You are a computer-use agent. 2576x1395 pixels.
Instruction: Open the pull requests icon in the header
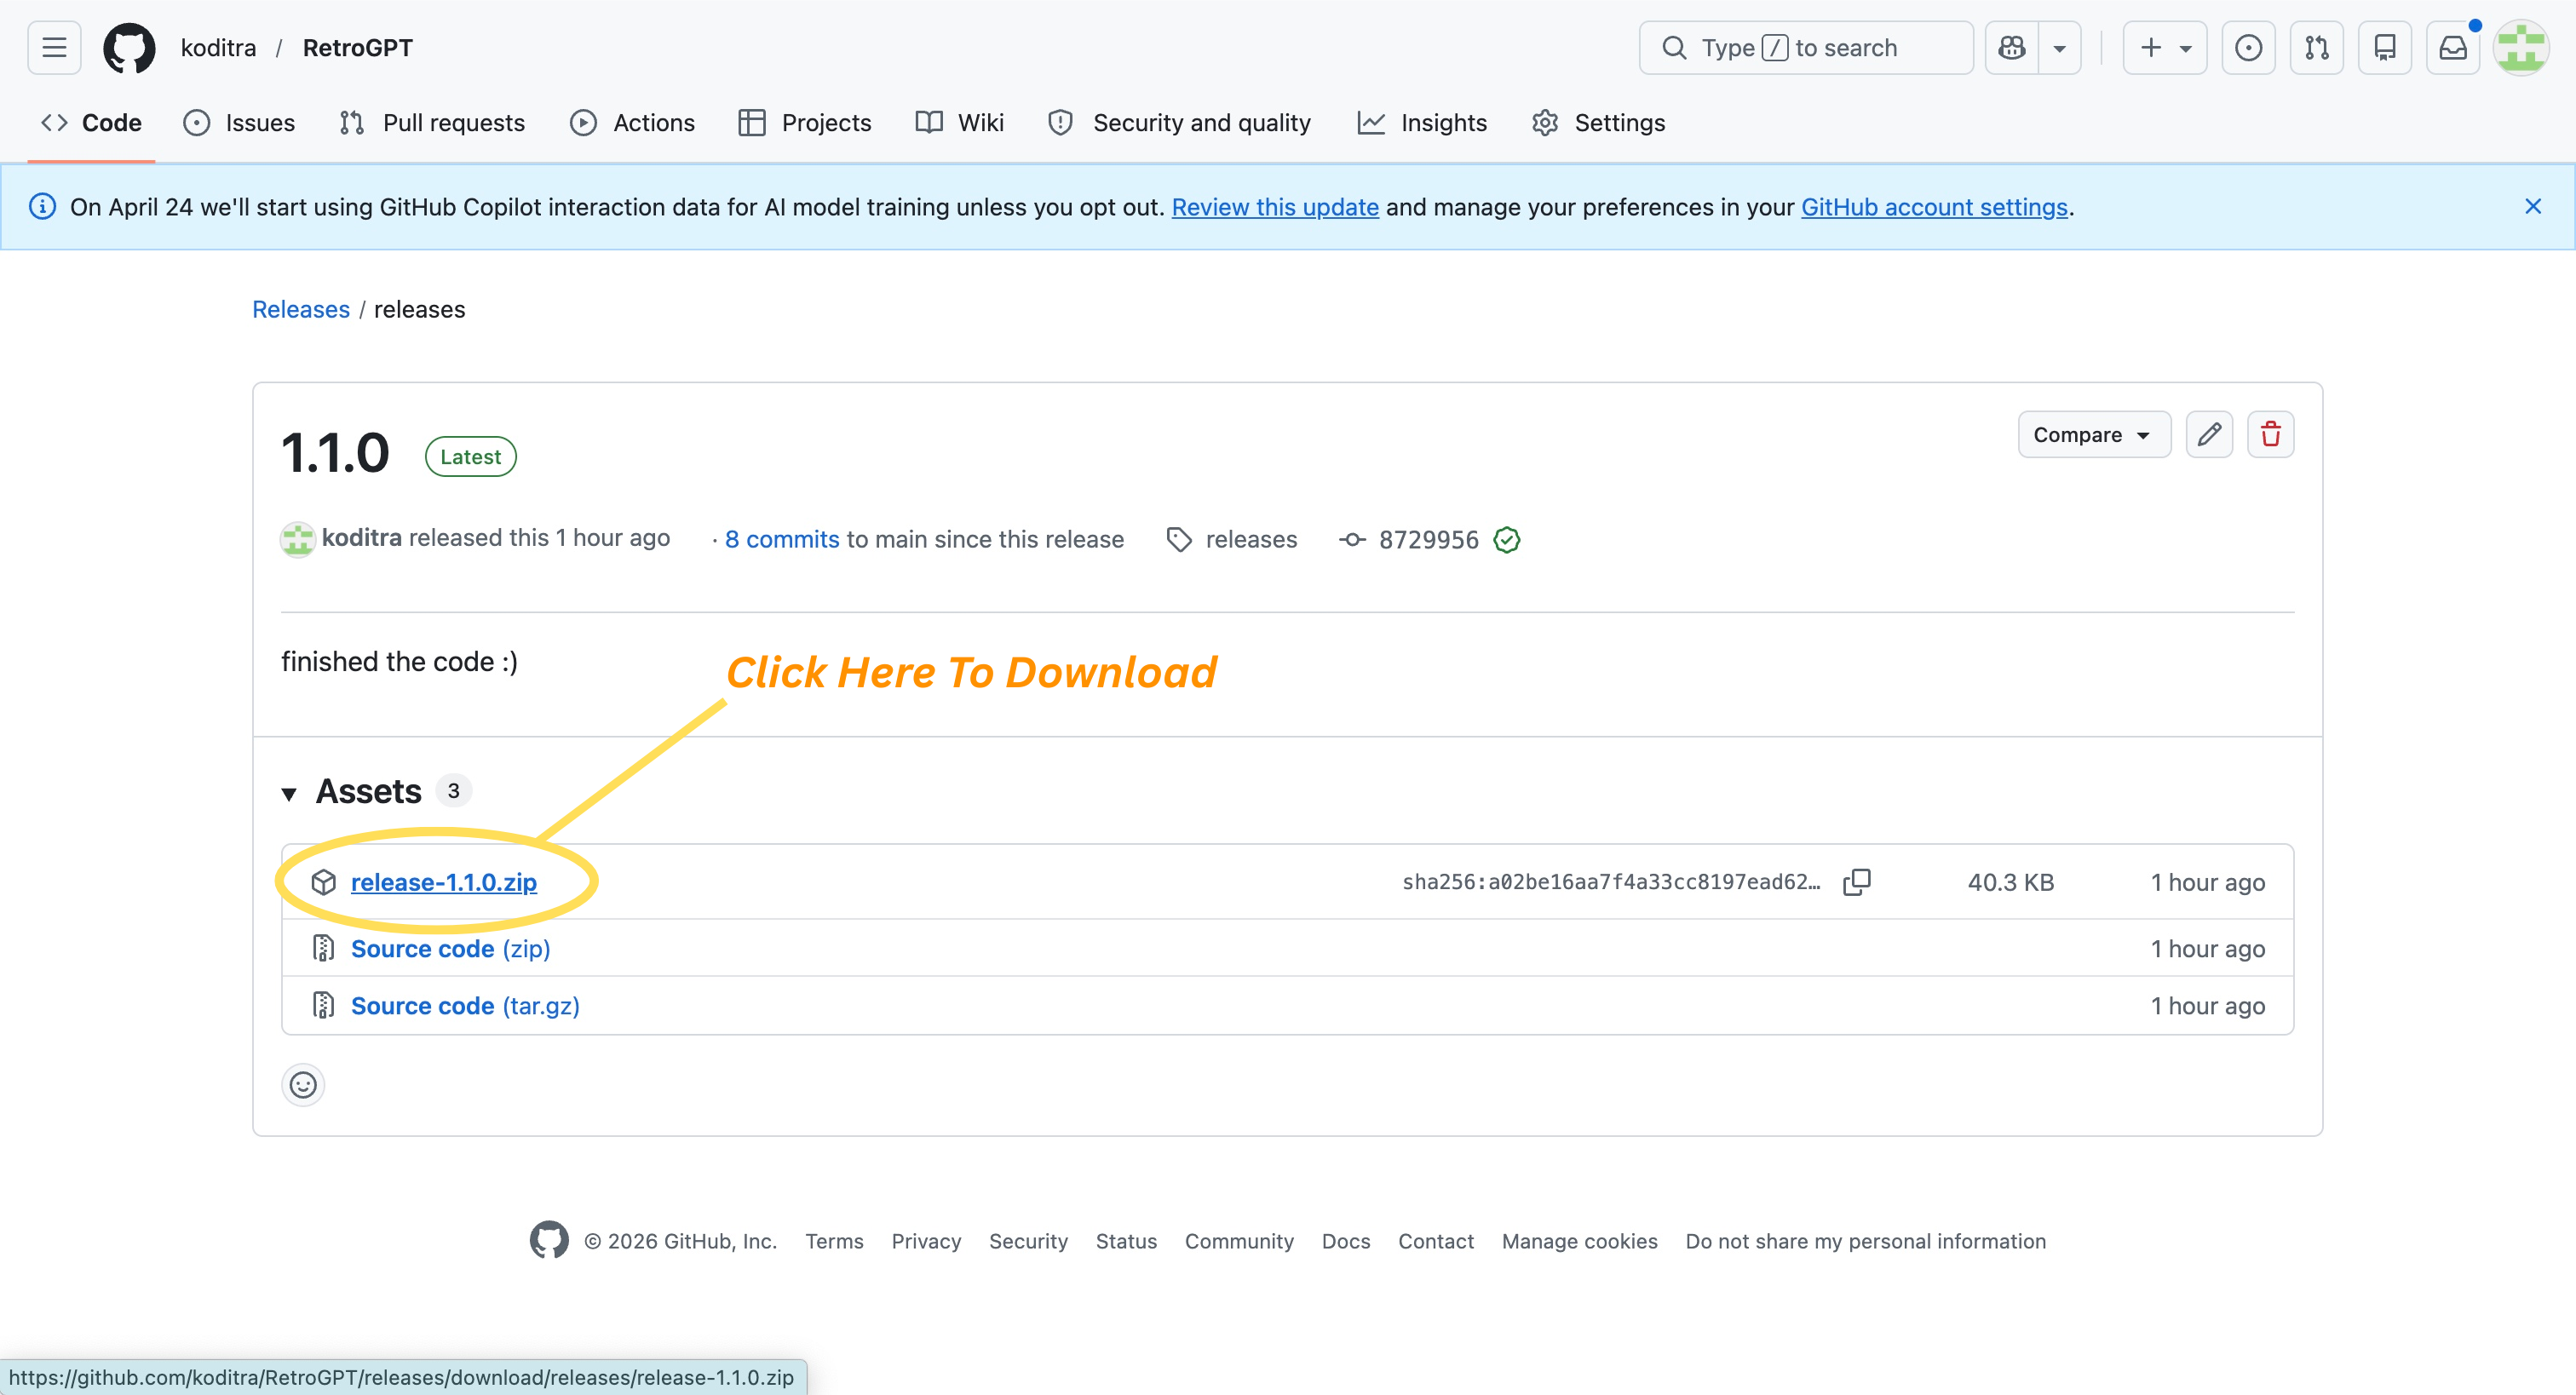2316,48
